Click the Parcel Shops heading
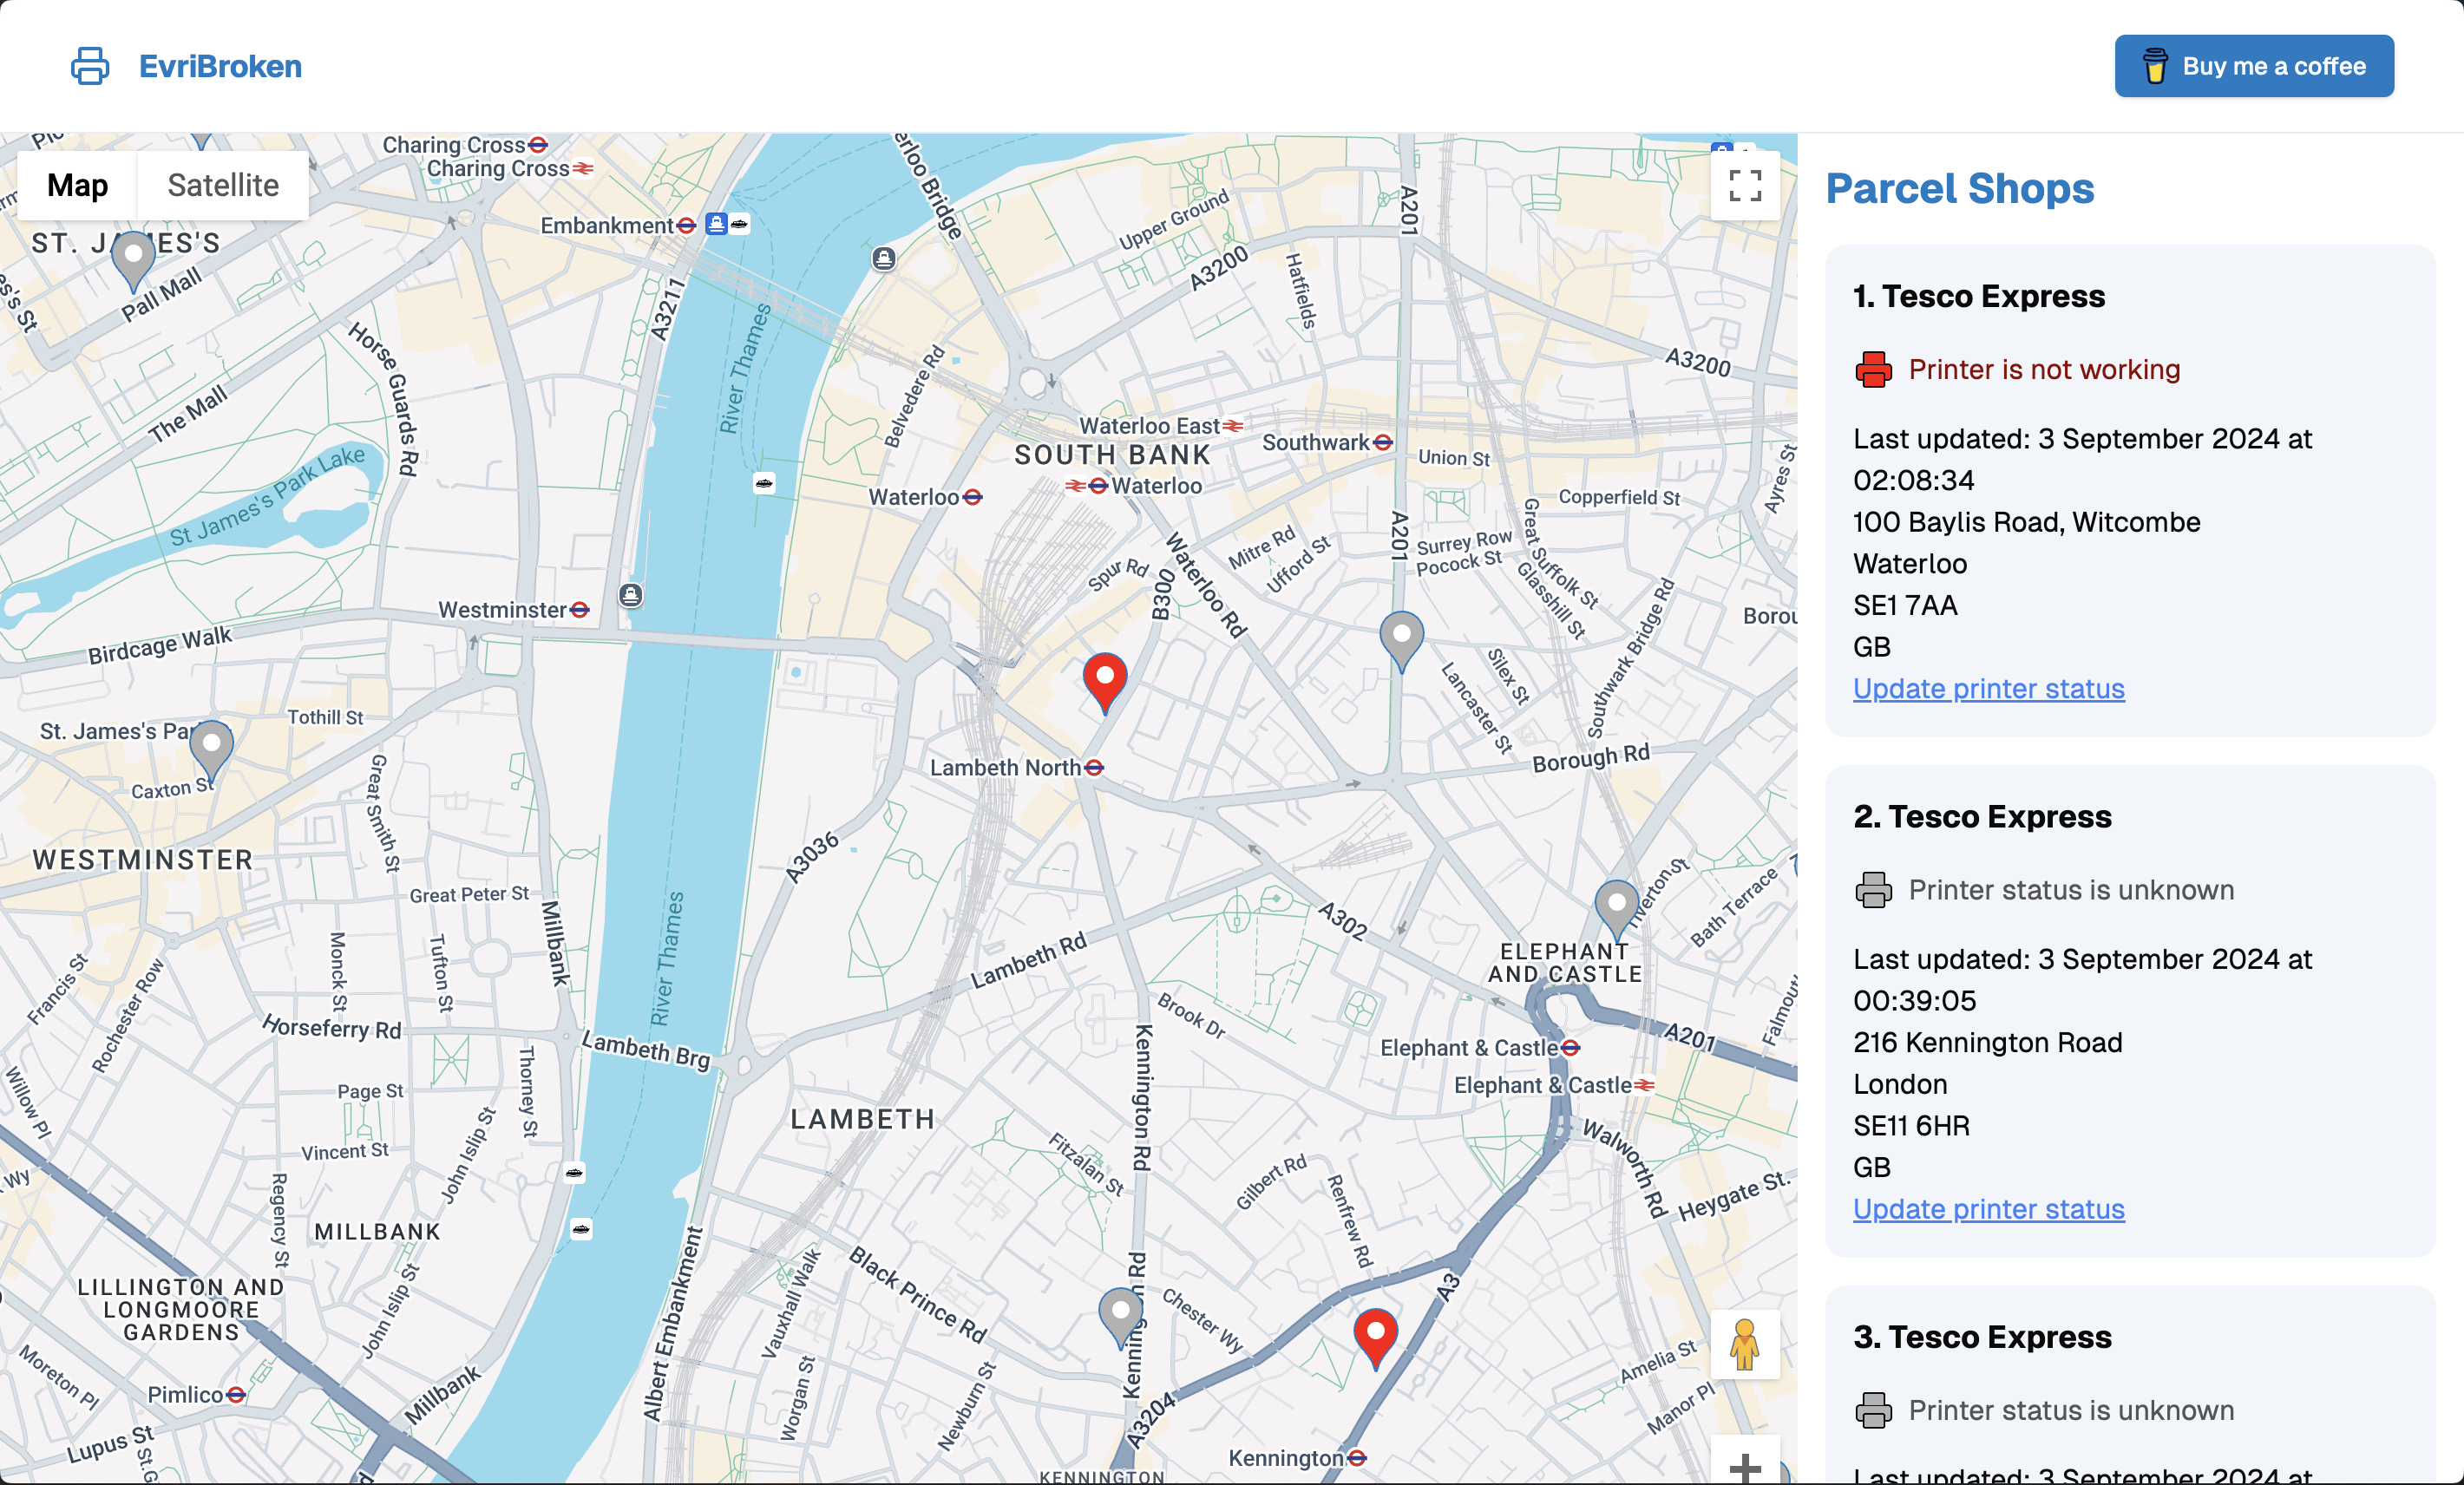 click(1959, 189)
